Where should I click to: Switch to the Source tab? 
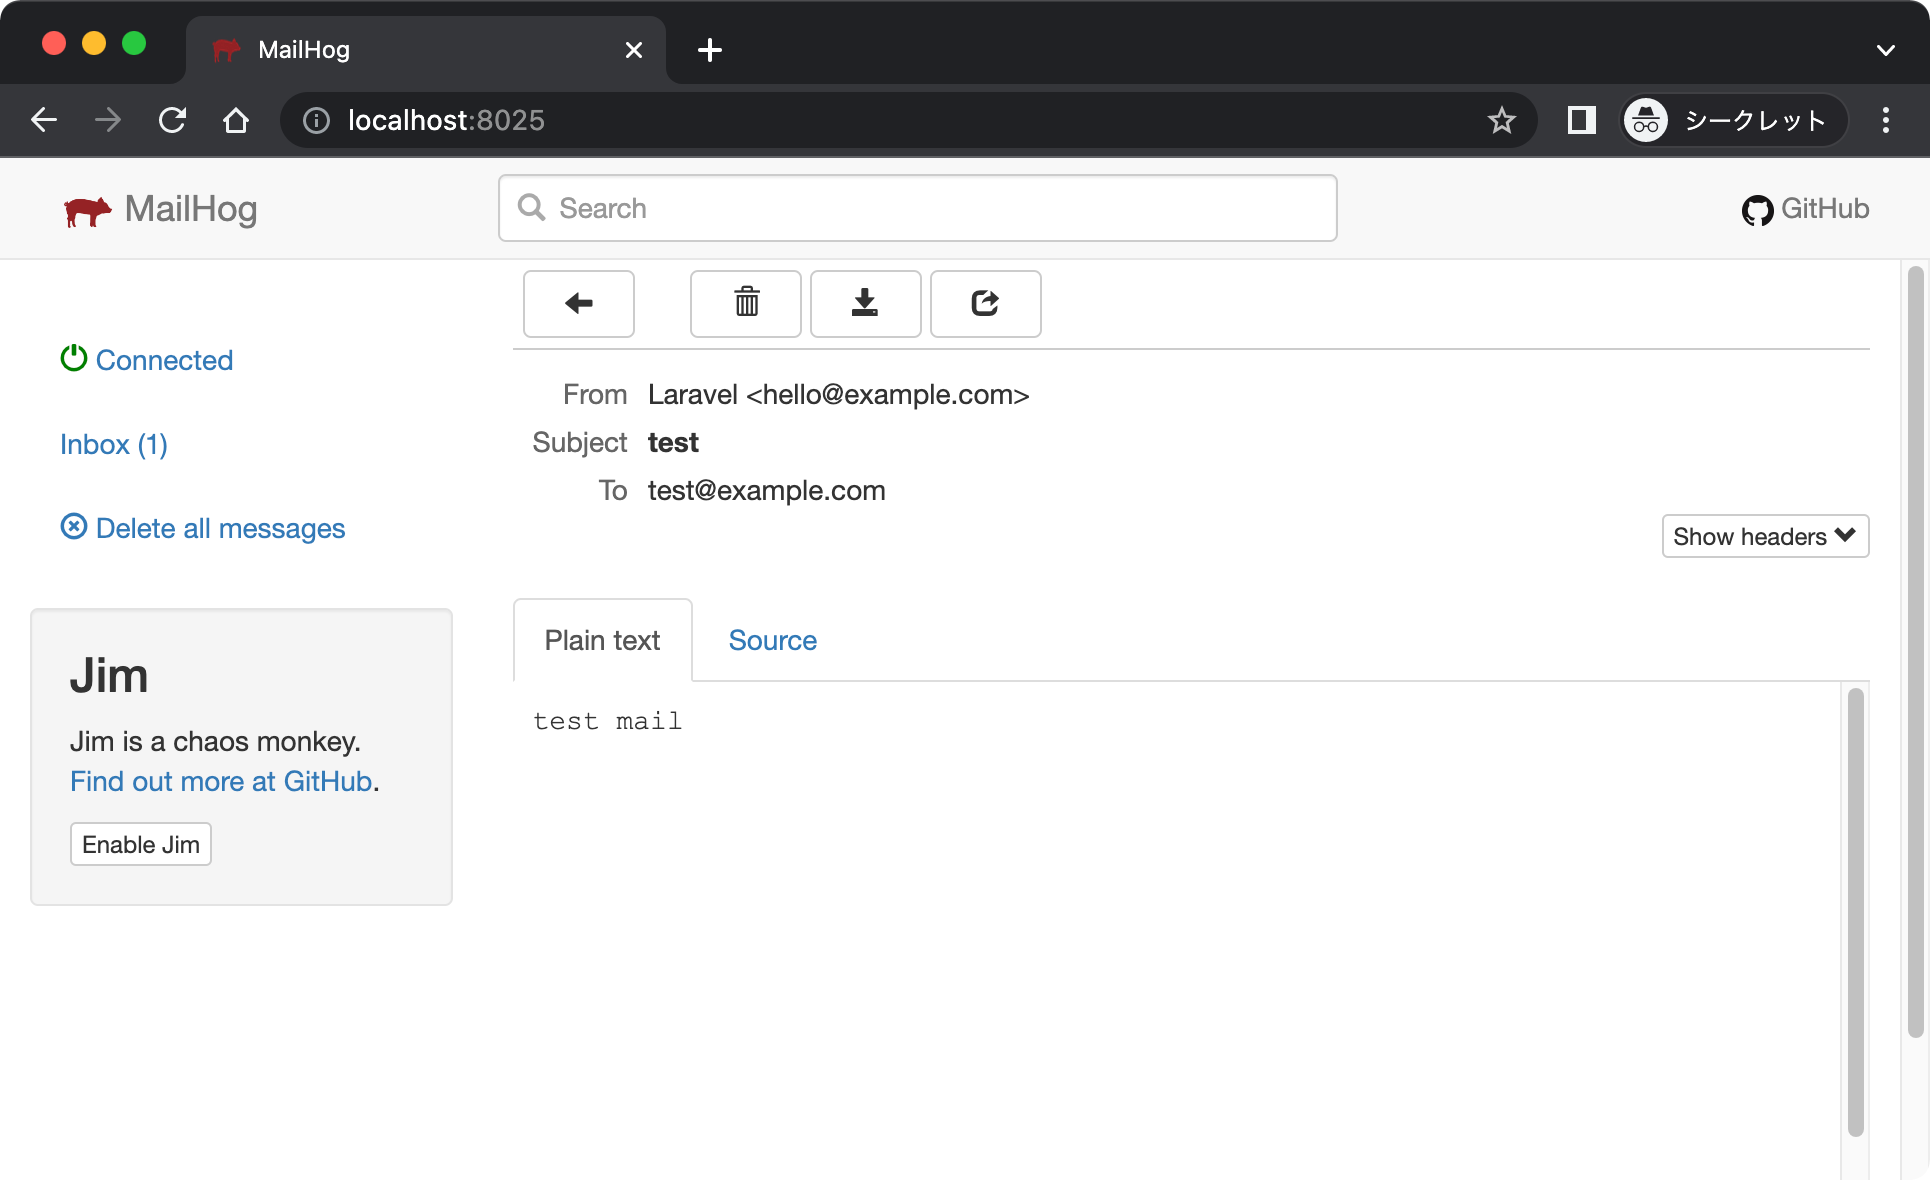click(772, 640)
